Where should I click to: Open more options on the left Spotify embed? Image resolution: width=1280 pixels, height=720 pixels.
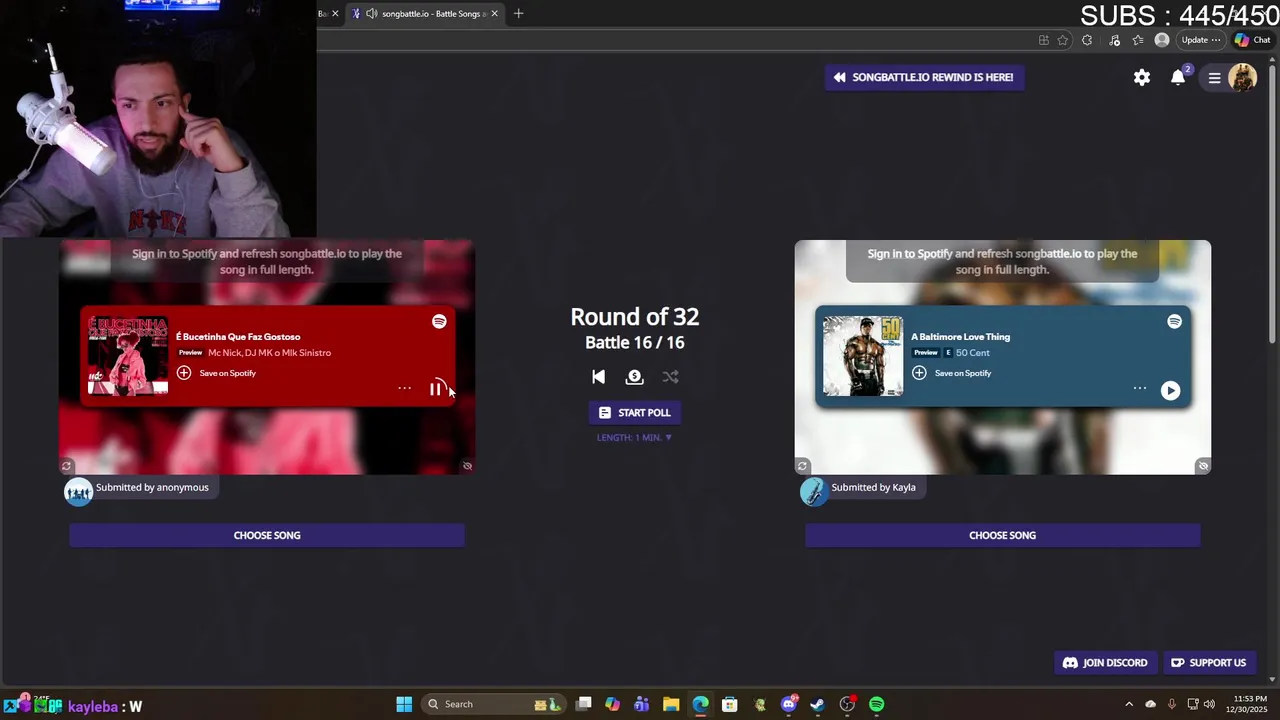click(x=404, y=388)
